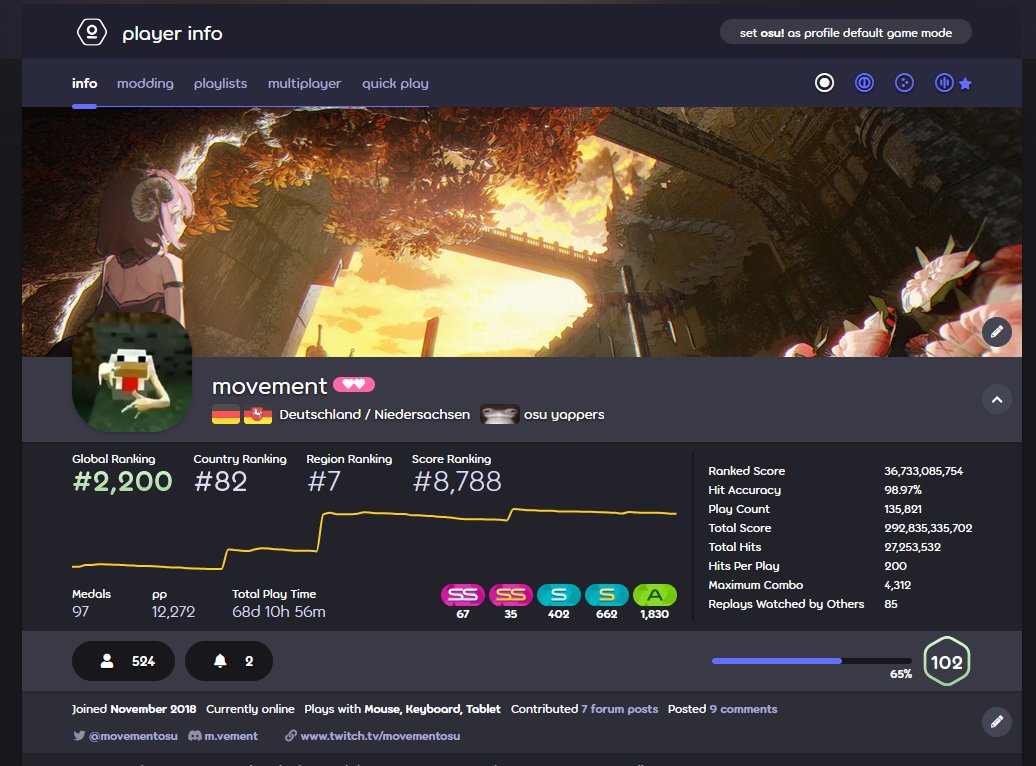Screen dimensions: 1036x766
Task: Click the osu yappers team name
Action: coord(564,414)
